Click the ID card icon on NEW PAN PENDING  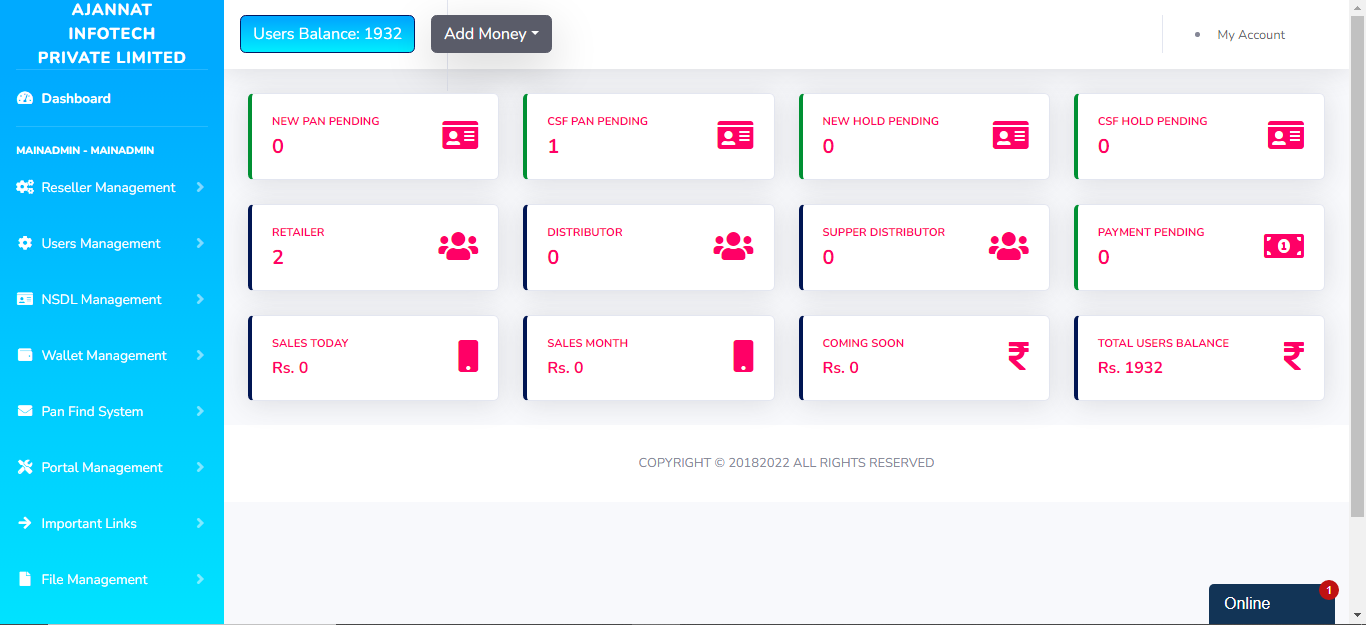click(x=460, y=135)
